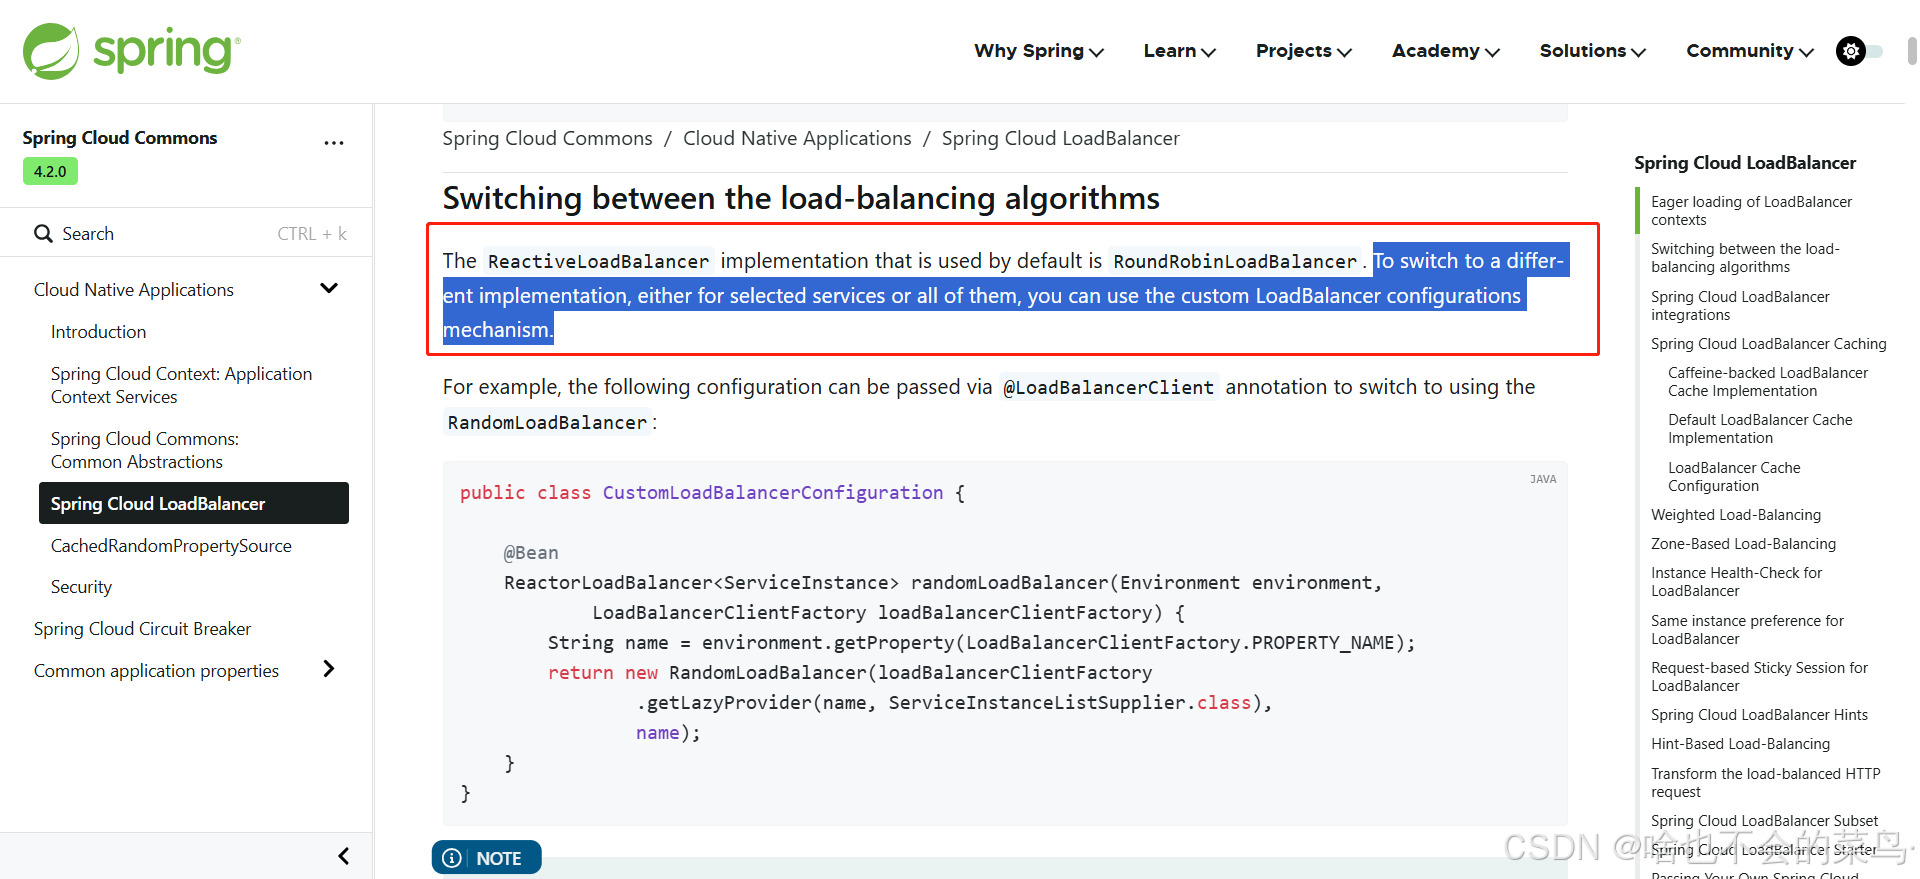Select the 4.2.0 version badge
Viewport: 1920px width, 879px height.
click(x=50, y=171)
